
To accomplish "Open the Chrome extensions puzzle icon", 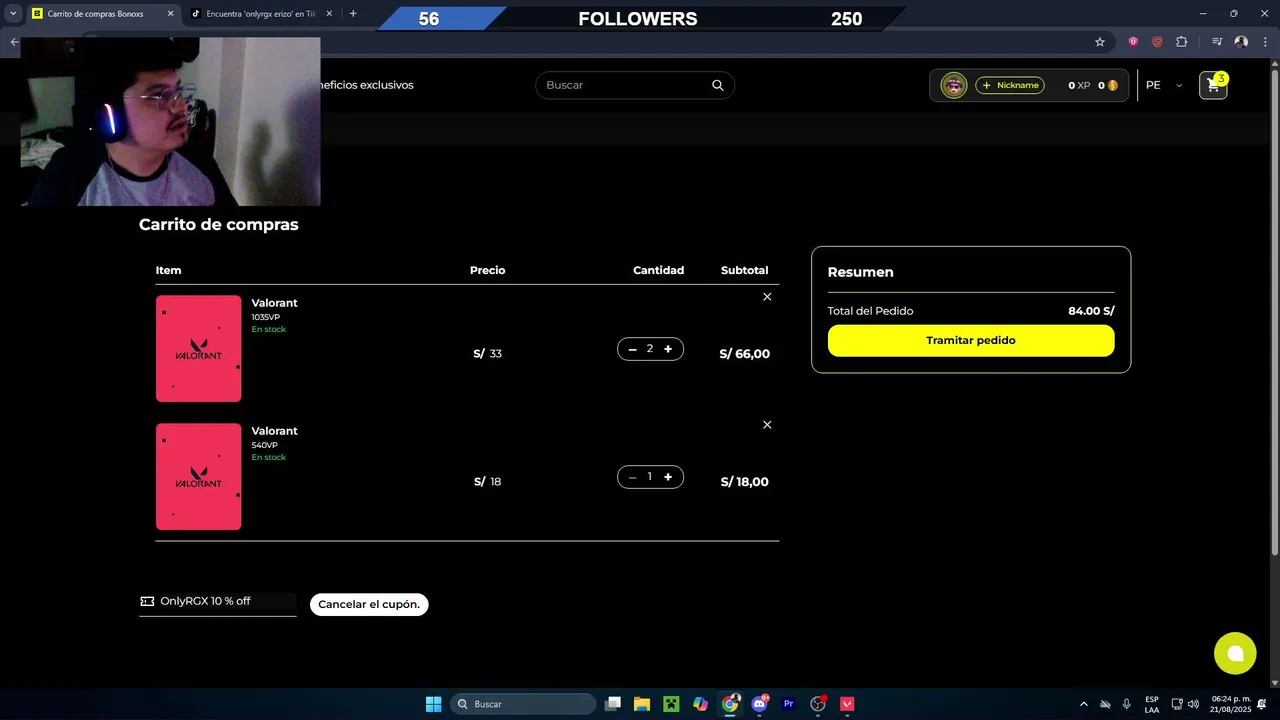I will click(x=1181, y=42).
